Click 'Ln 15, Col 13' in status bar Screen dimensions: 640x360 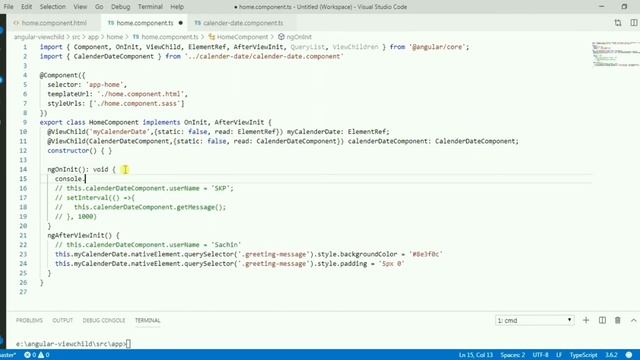(x=476, y=355)
